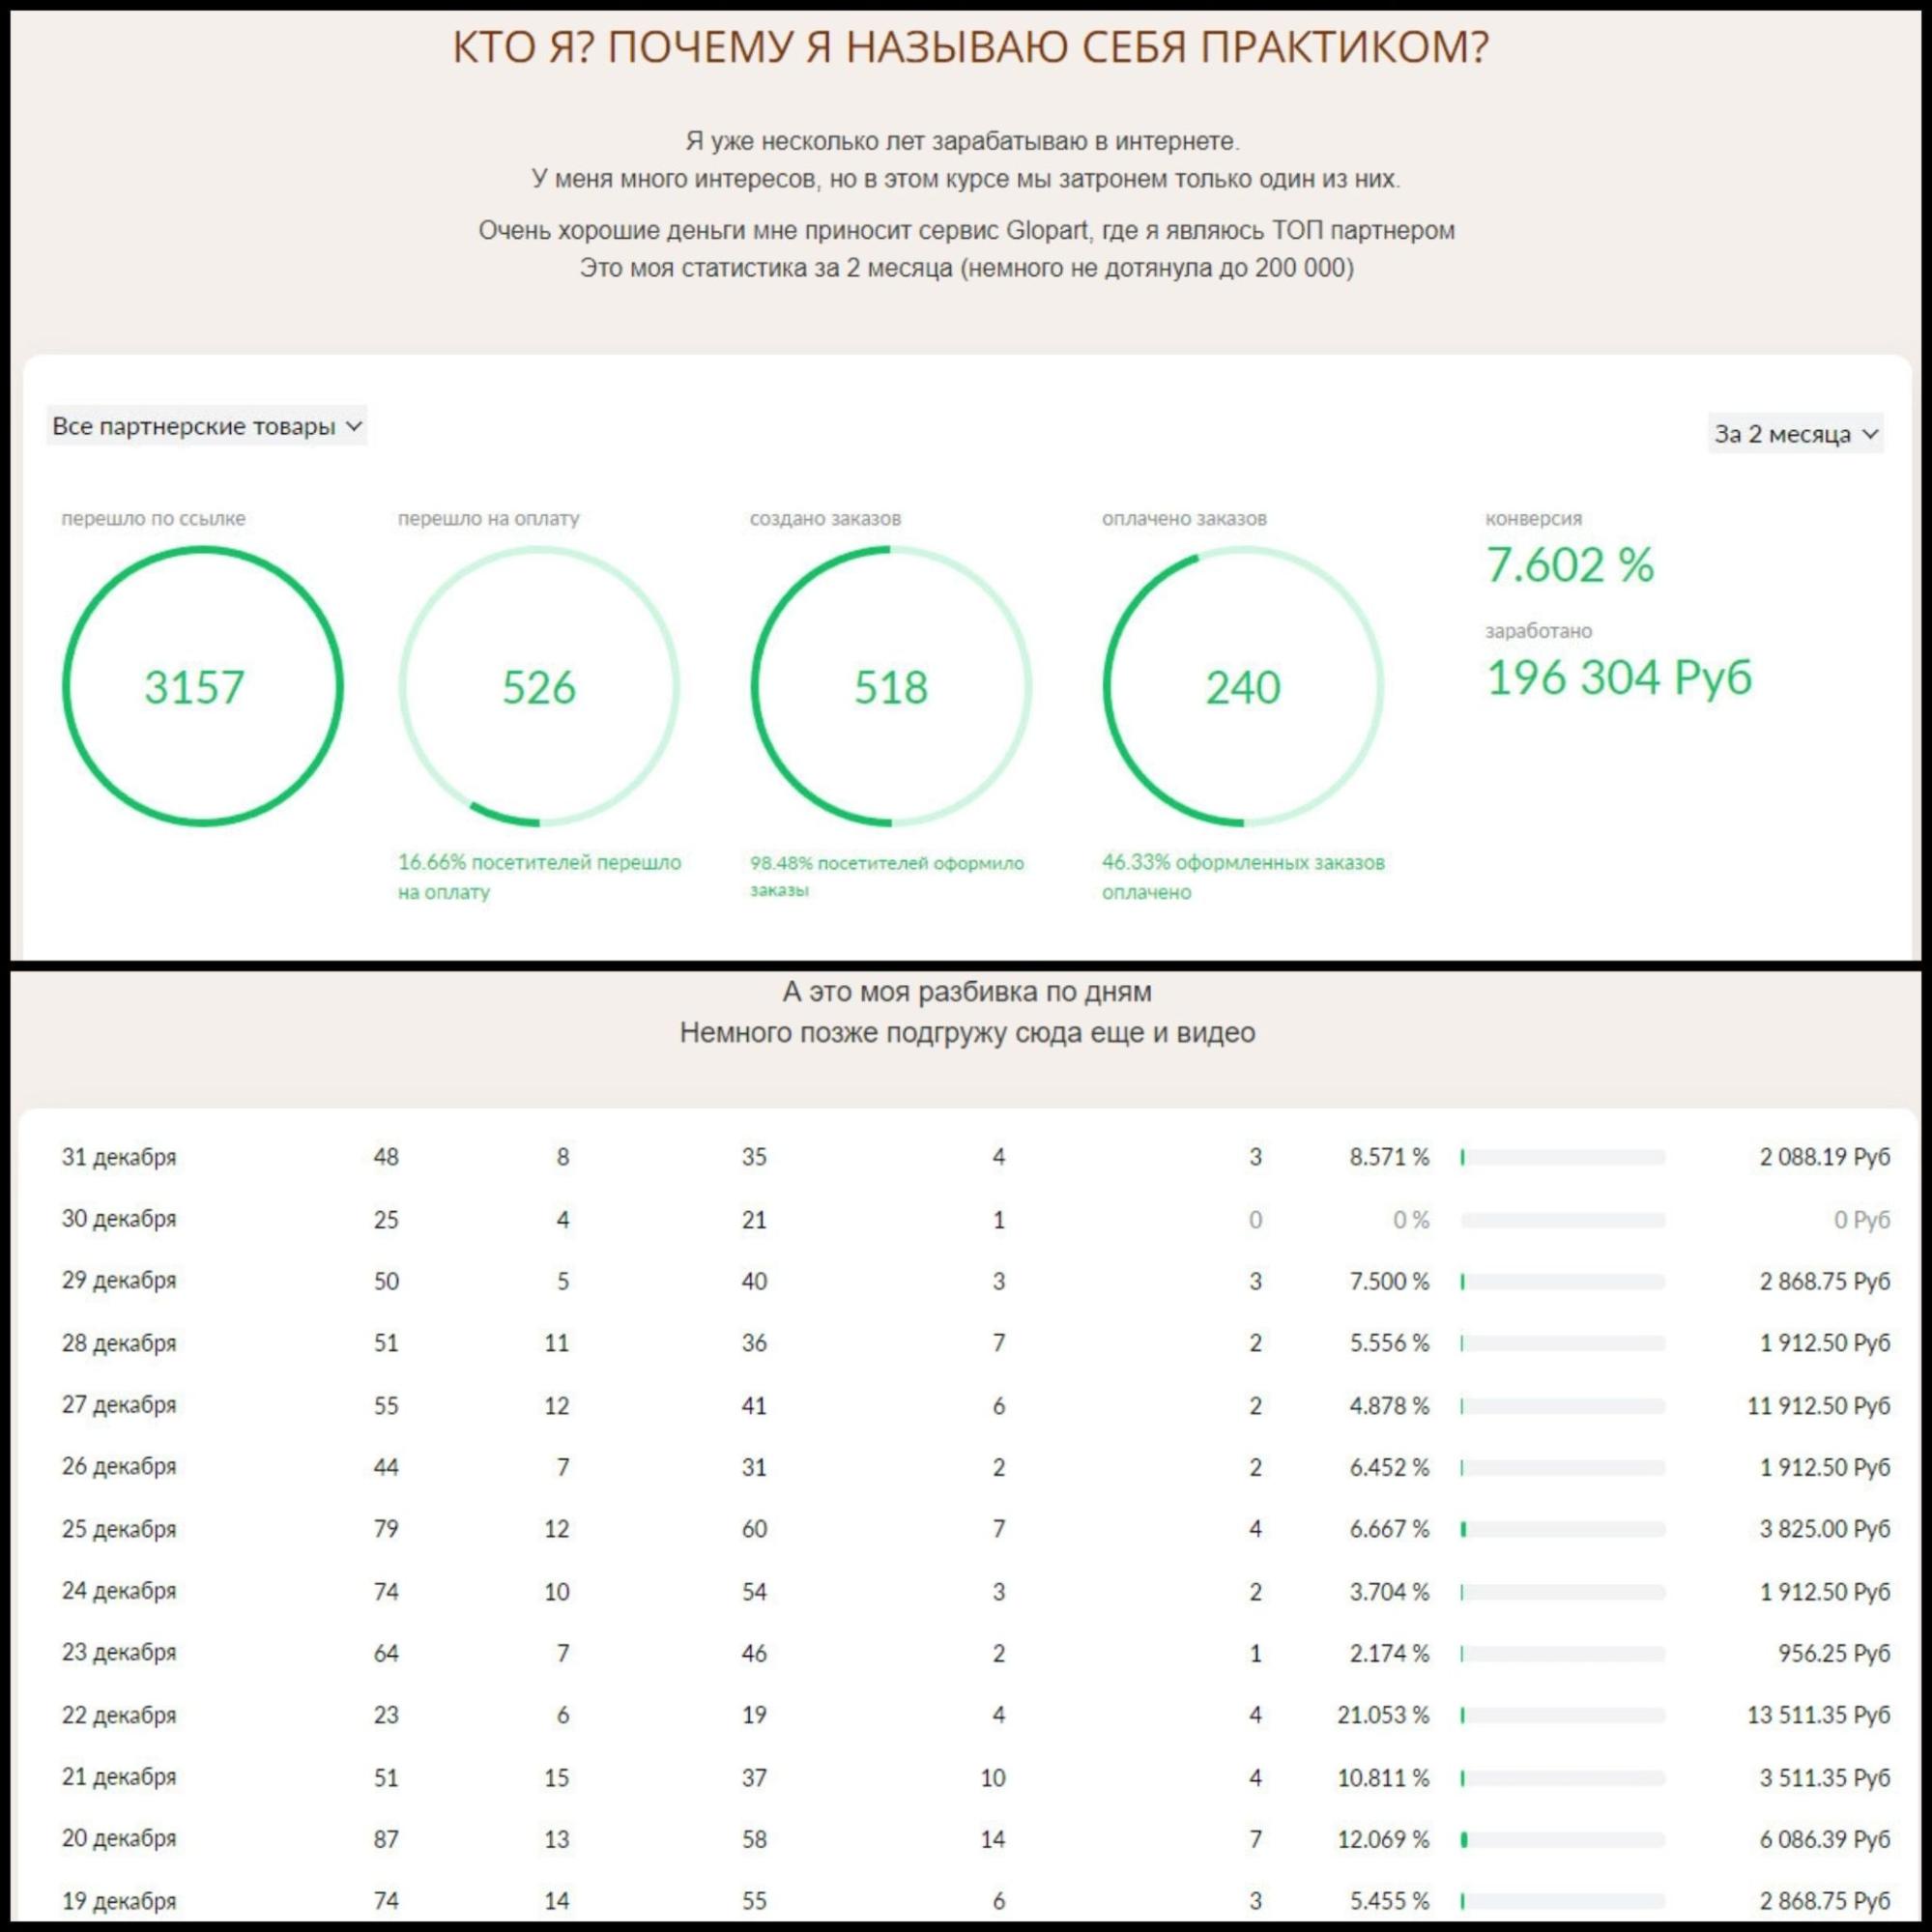Screen dimensions: 1932x1932
Task: Click the empty progress bar for 30 декабря
Action: click(x=1562, y=1220)
